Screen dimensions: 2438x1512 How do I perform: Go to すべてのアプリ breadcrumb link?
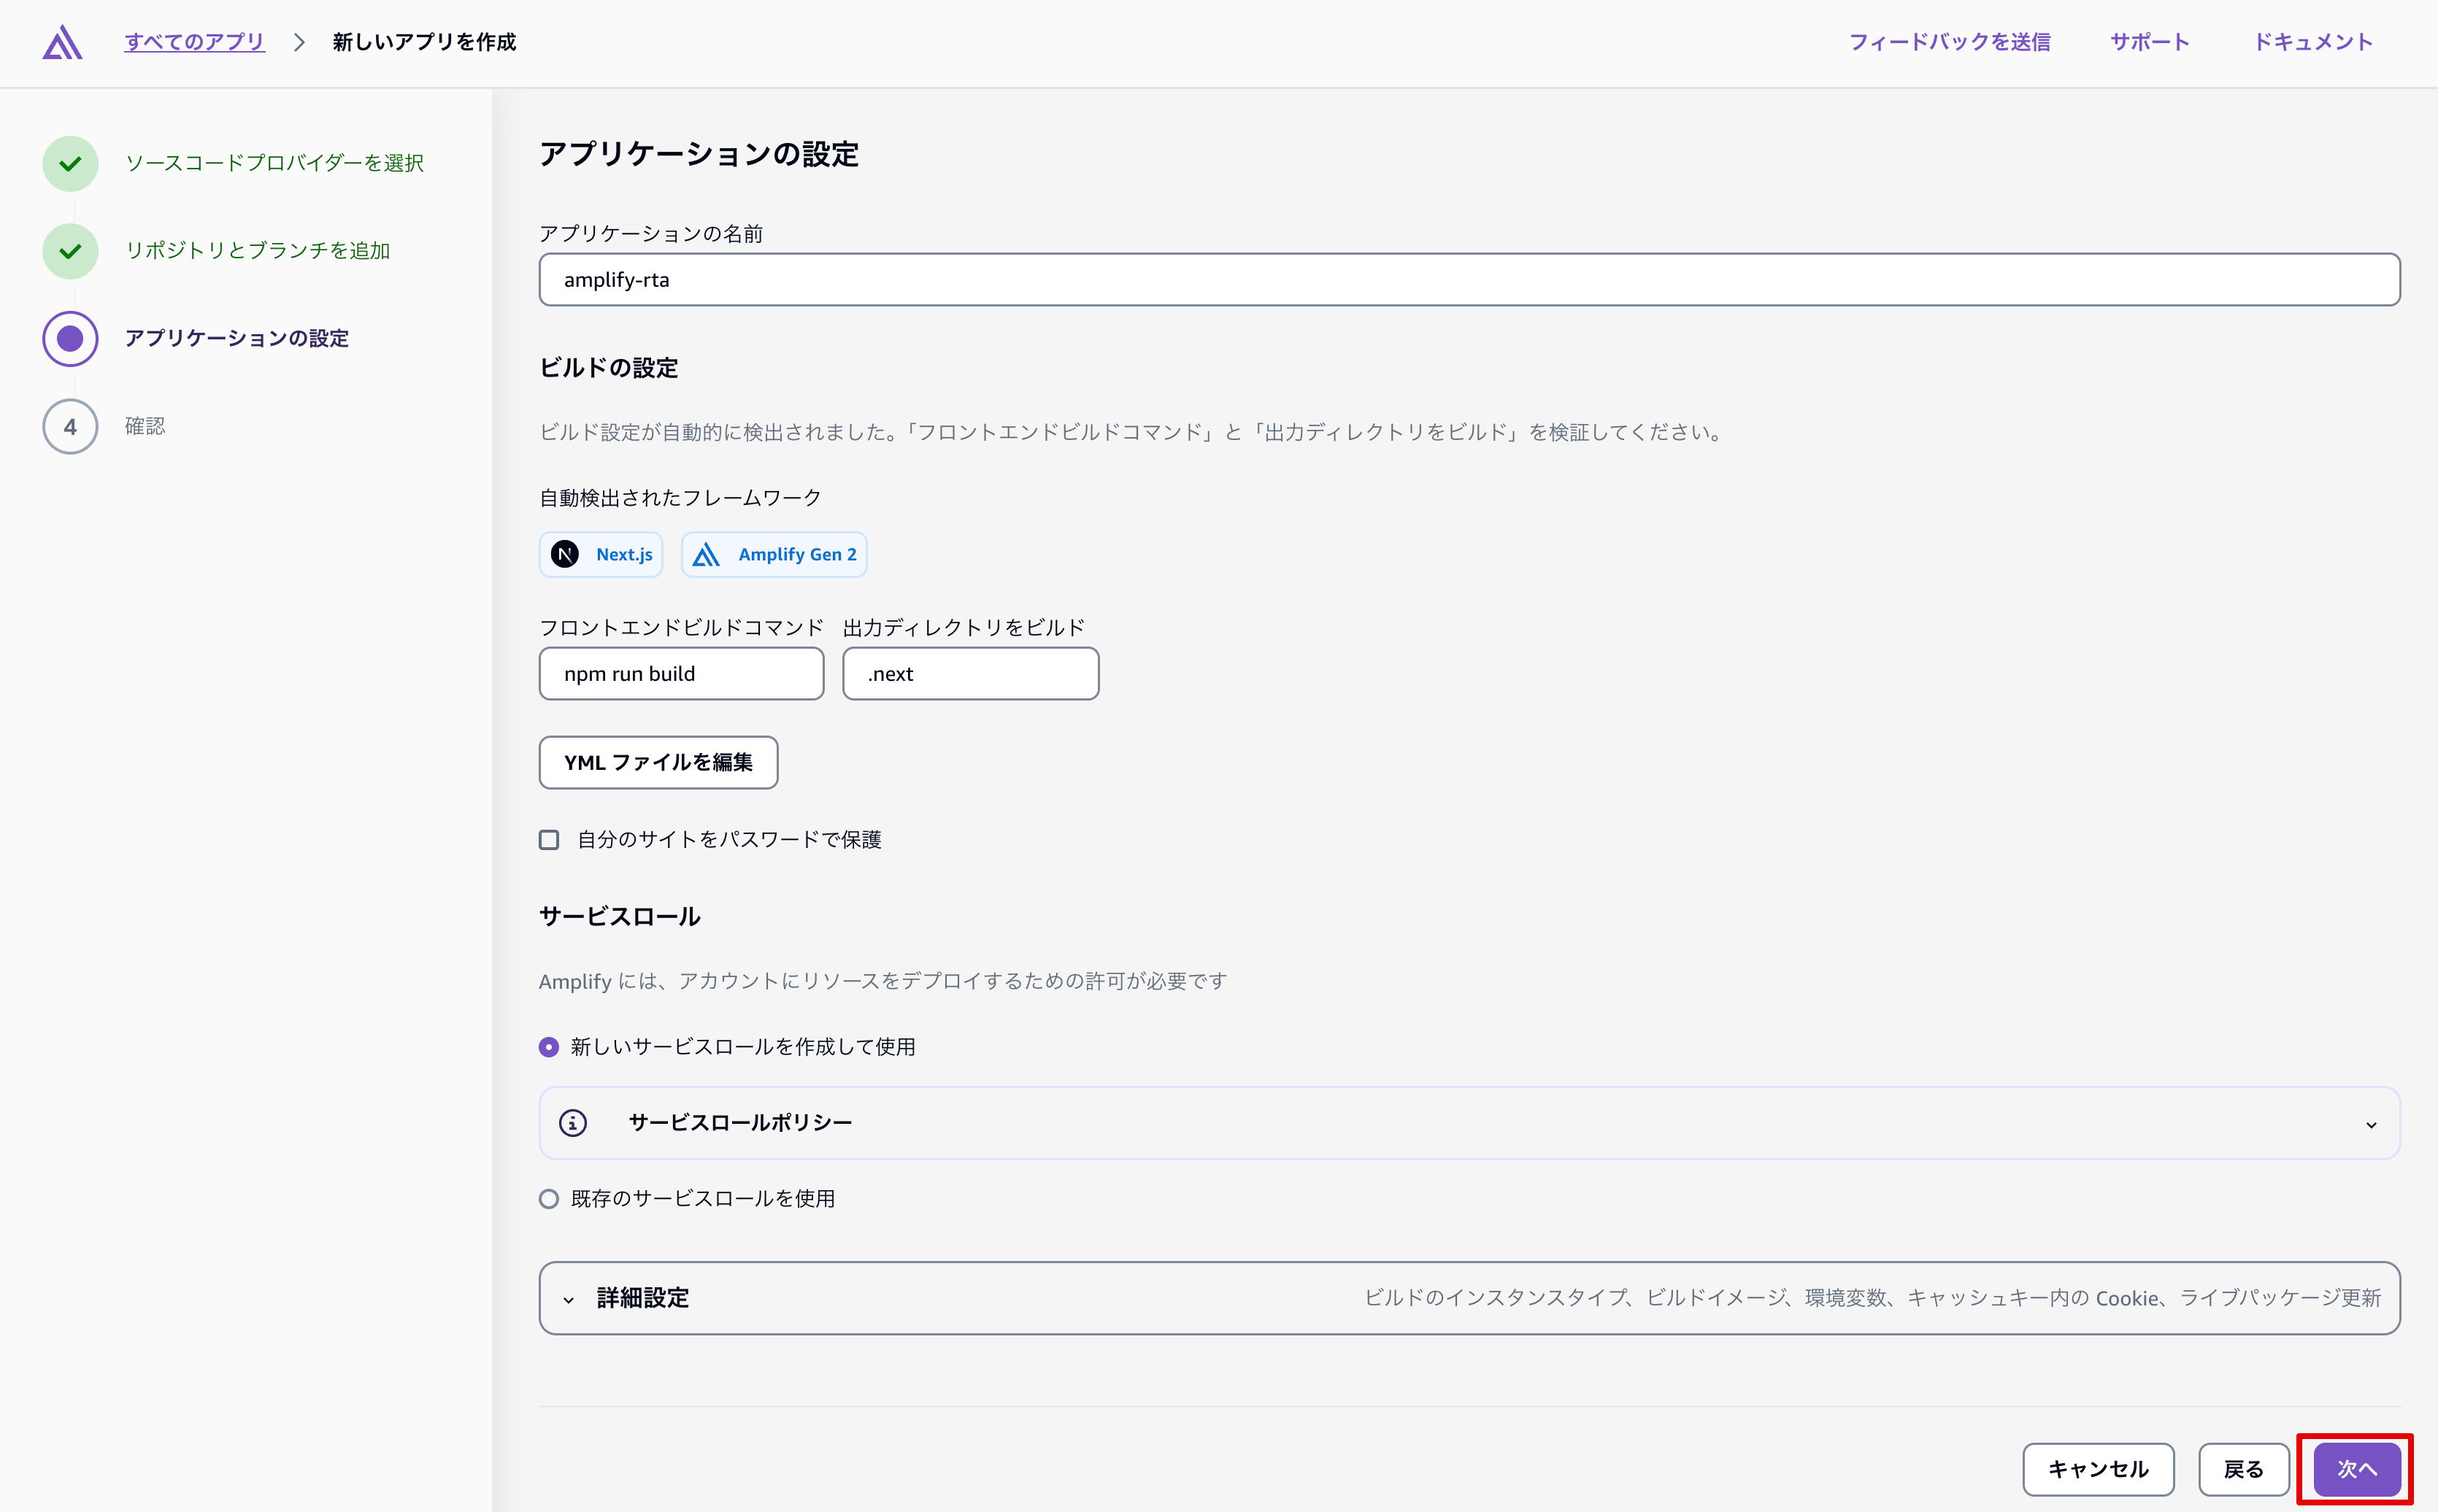(x=194, y=42)
